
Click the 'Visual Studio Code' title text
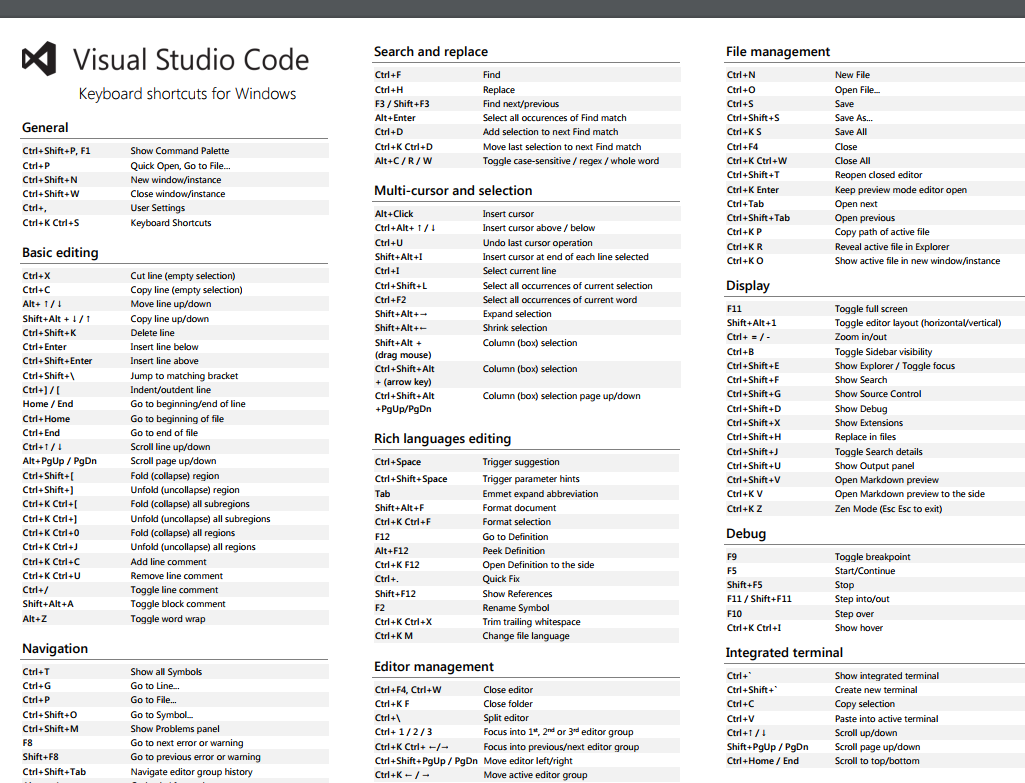tap(190, 59)
